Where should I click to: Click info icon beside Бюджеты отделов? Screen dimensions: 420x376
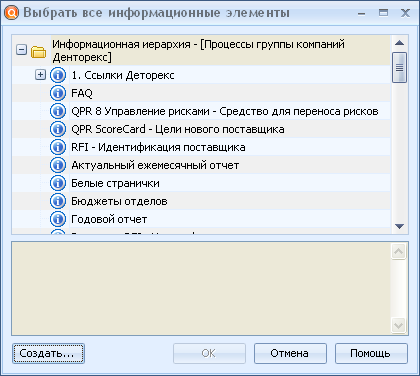point(58,201)
